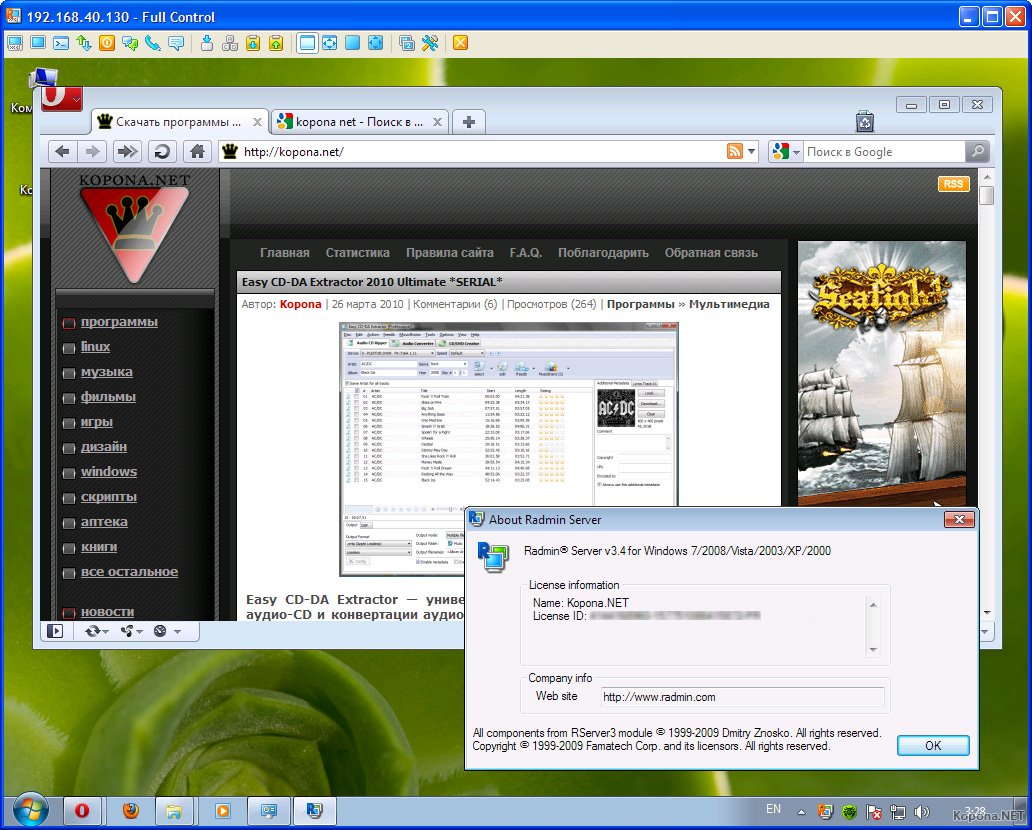The image size is (1032, 830).
Task: Open 'музыка' sidebar category link
Action: click(107, 372)
